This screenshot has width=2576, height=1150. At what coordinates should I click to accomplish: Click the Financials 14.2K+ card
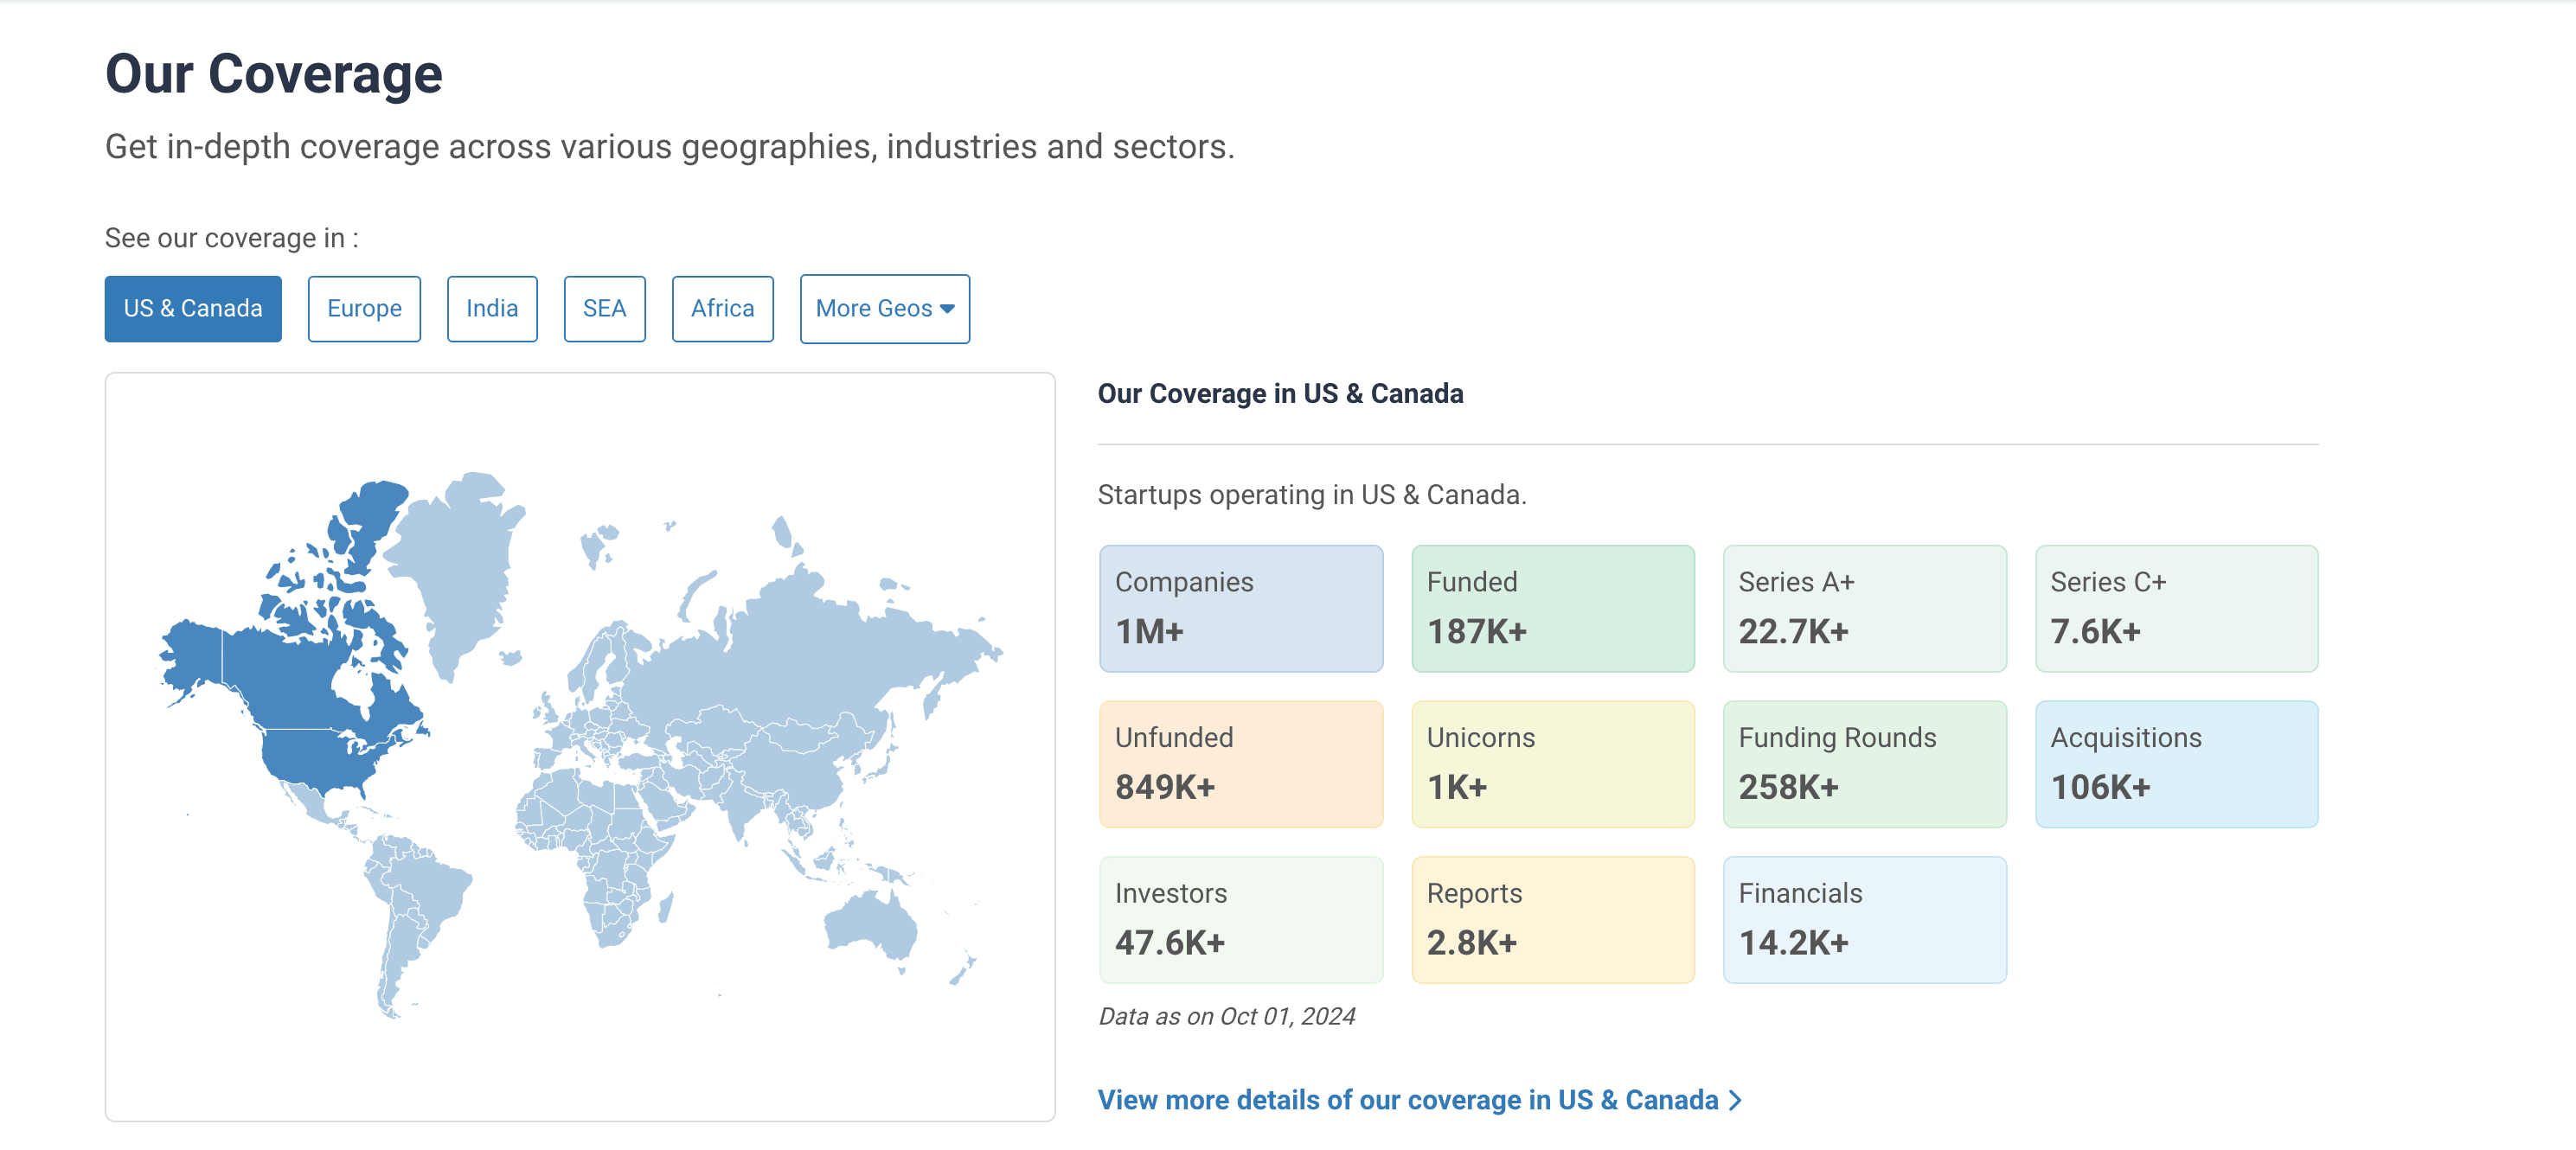1864,919
